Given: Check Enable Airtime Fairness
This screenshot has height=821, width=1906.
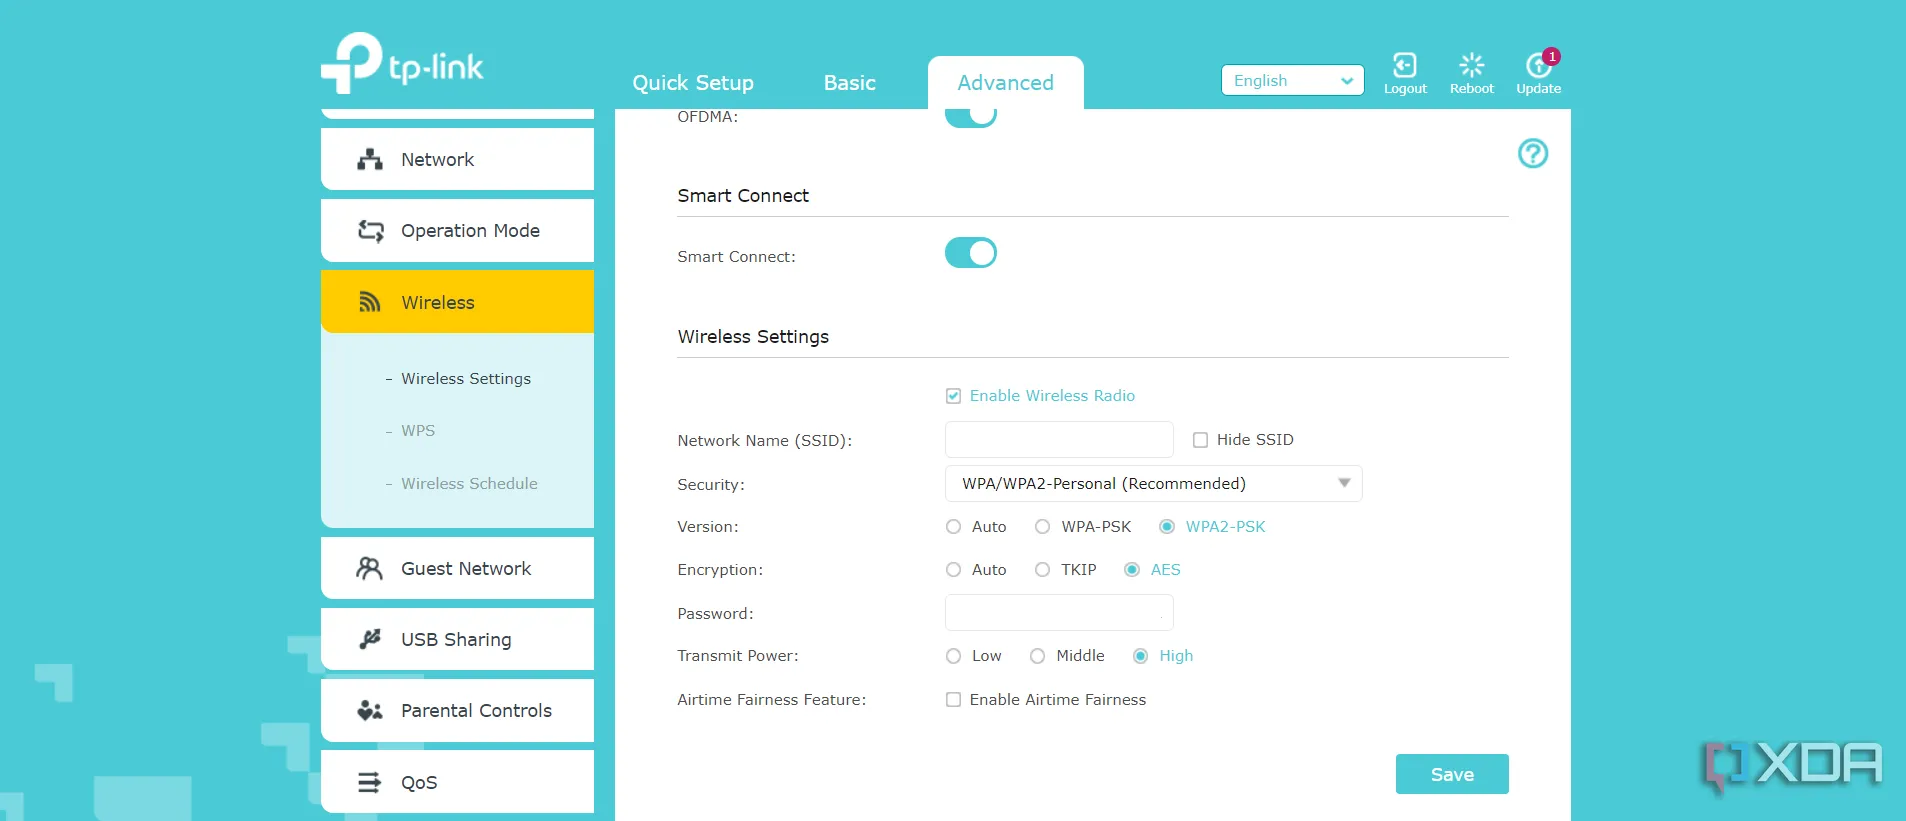Looking at the screenshot, I should point(954,700).
